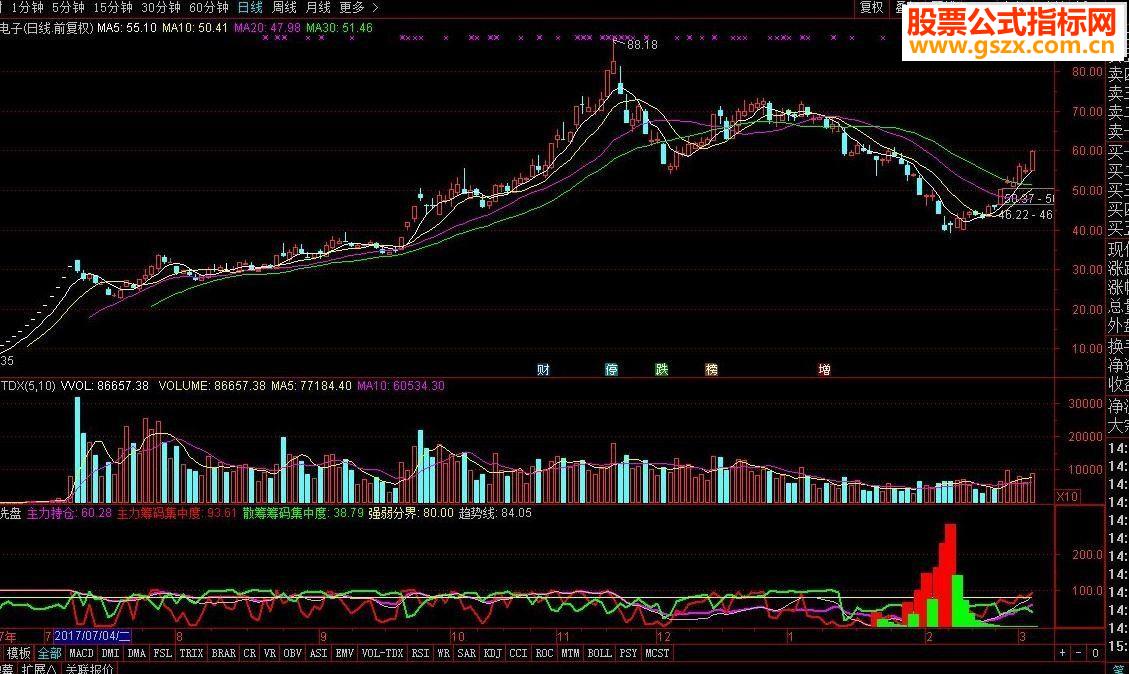Apply the MCST indicator
The width and height of the screenshot is (1129, 674).
coord(657,653)
